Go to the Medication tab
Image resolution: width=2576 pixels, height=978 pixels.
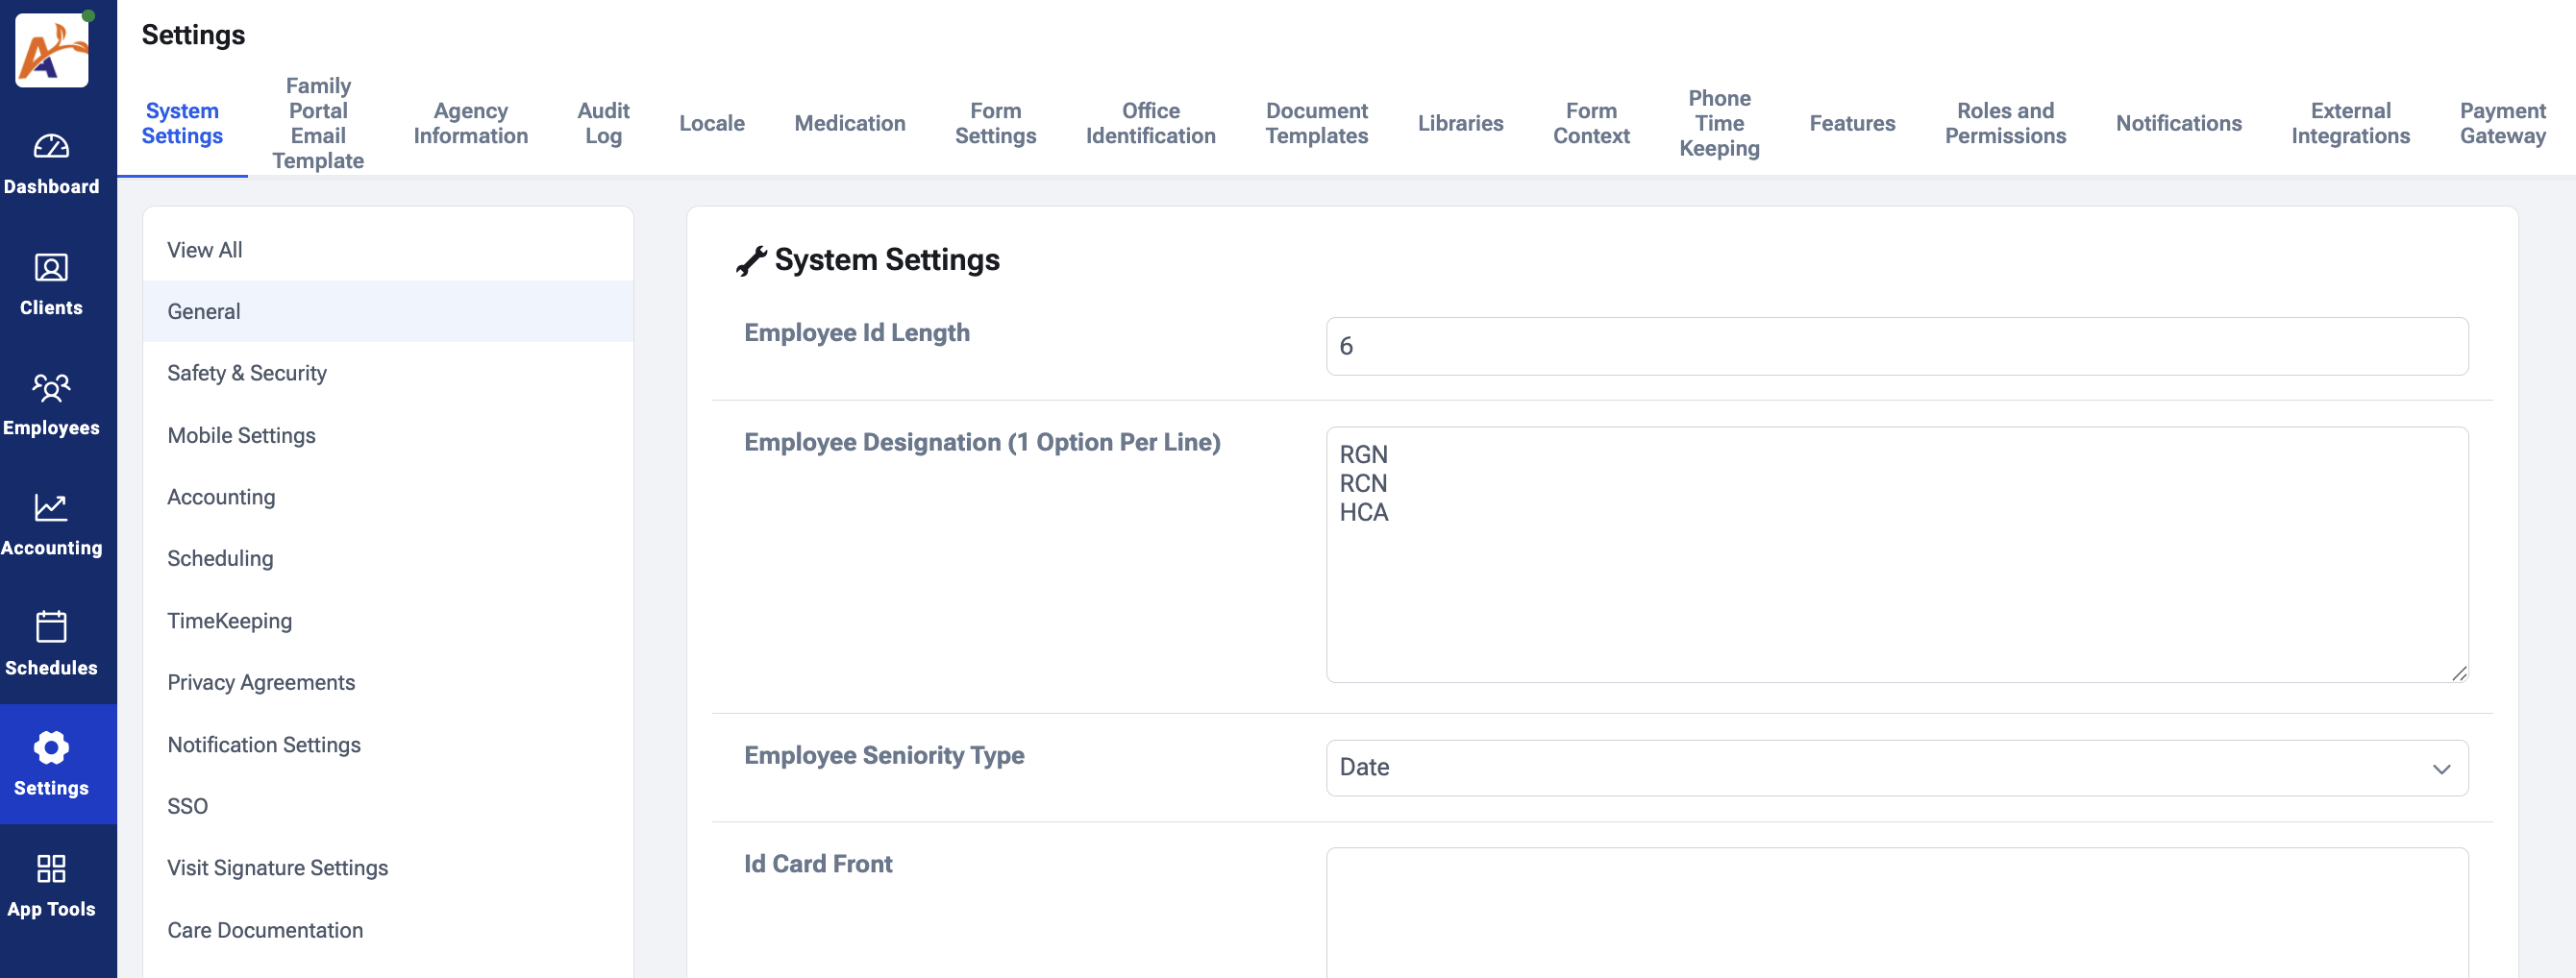click(x=850, y=123)
